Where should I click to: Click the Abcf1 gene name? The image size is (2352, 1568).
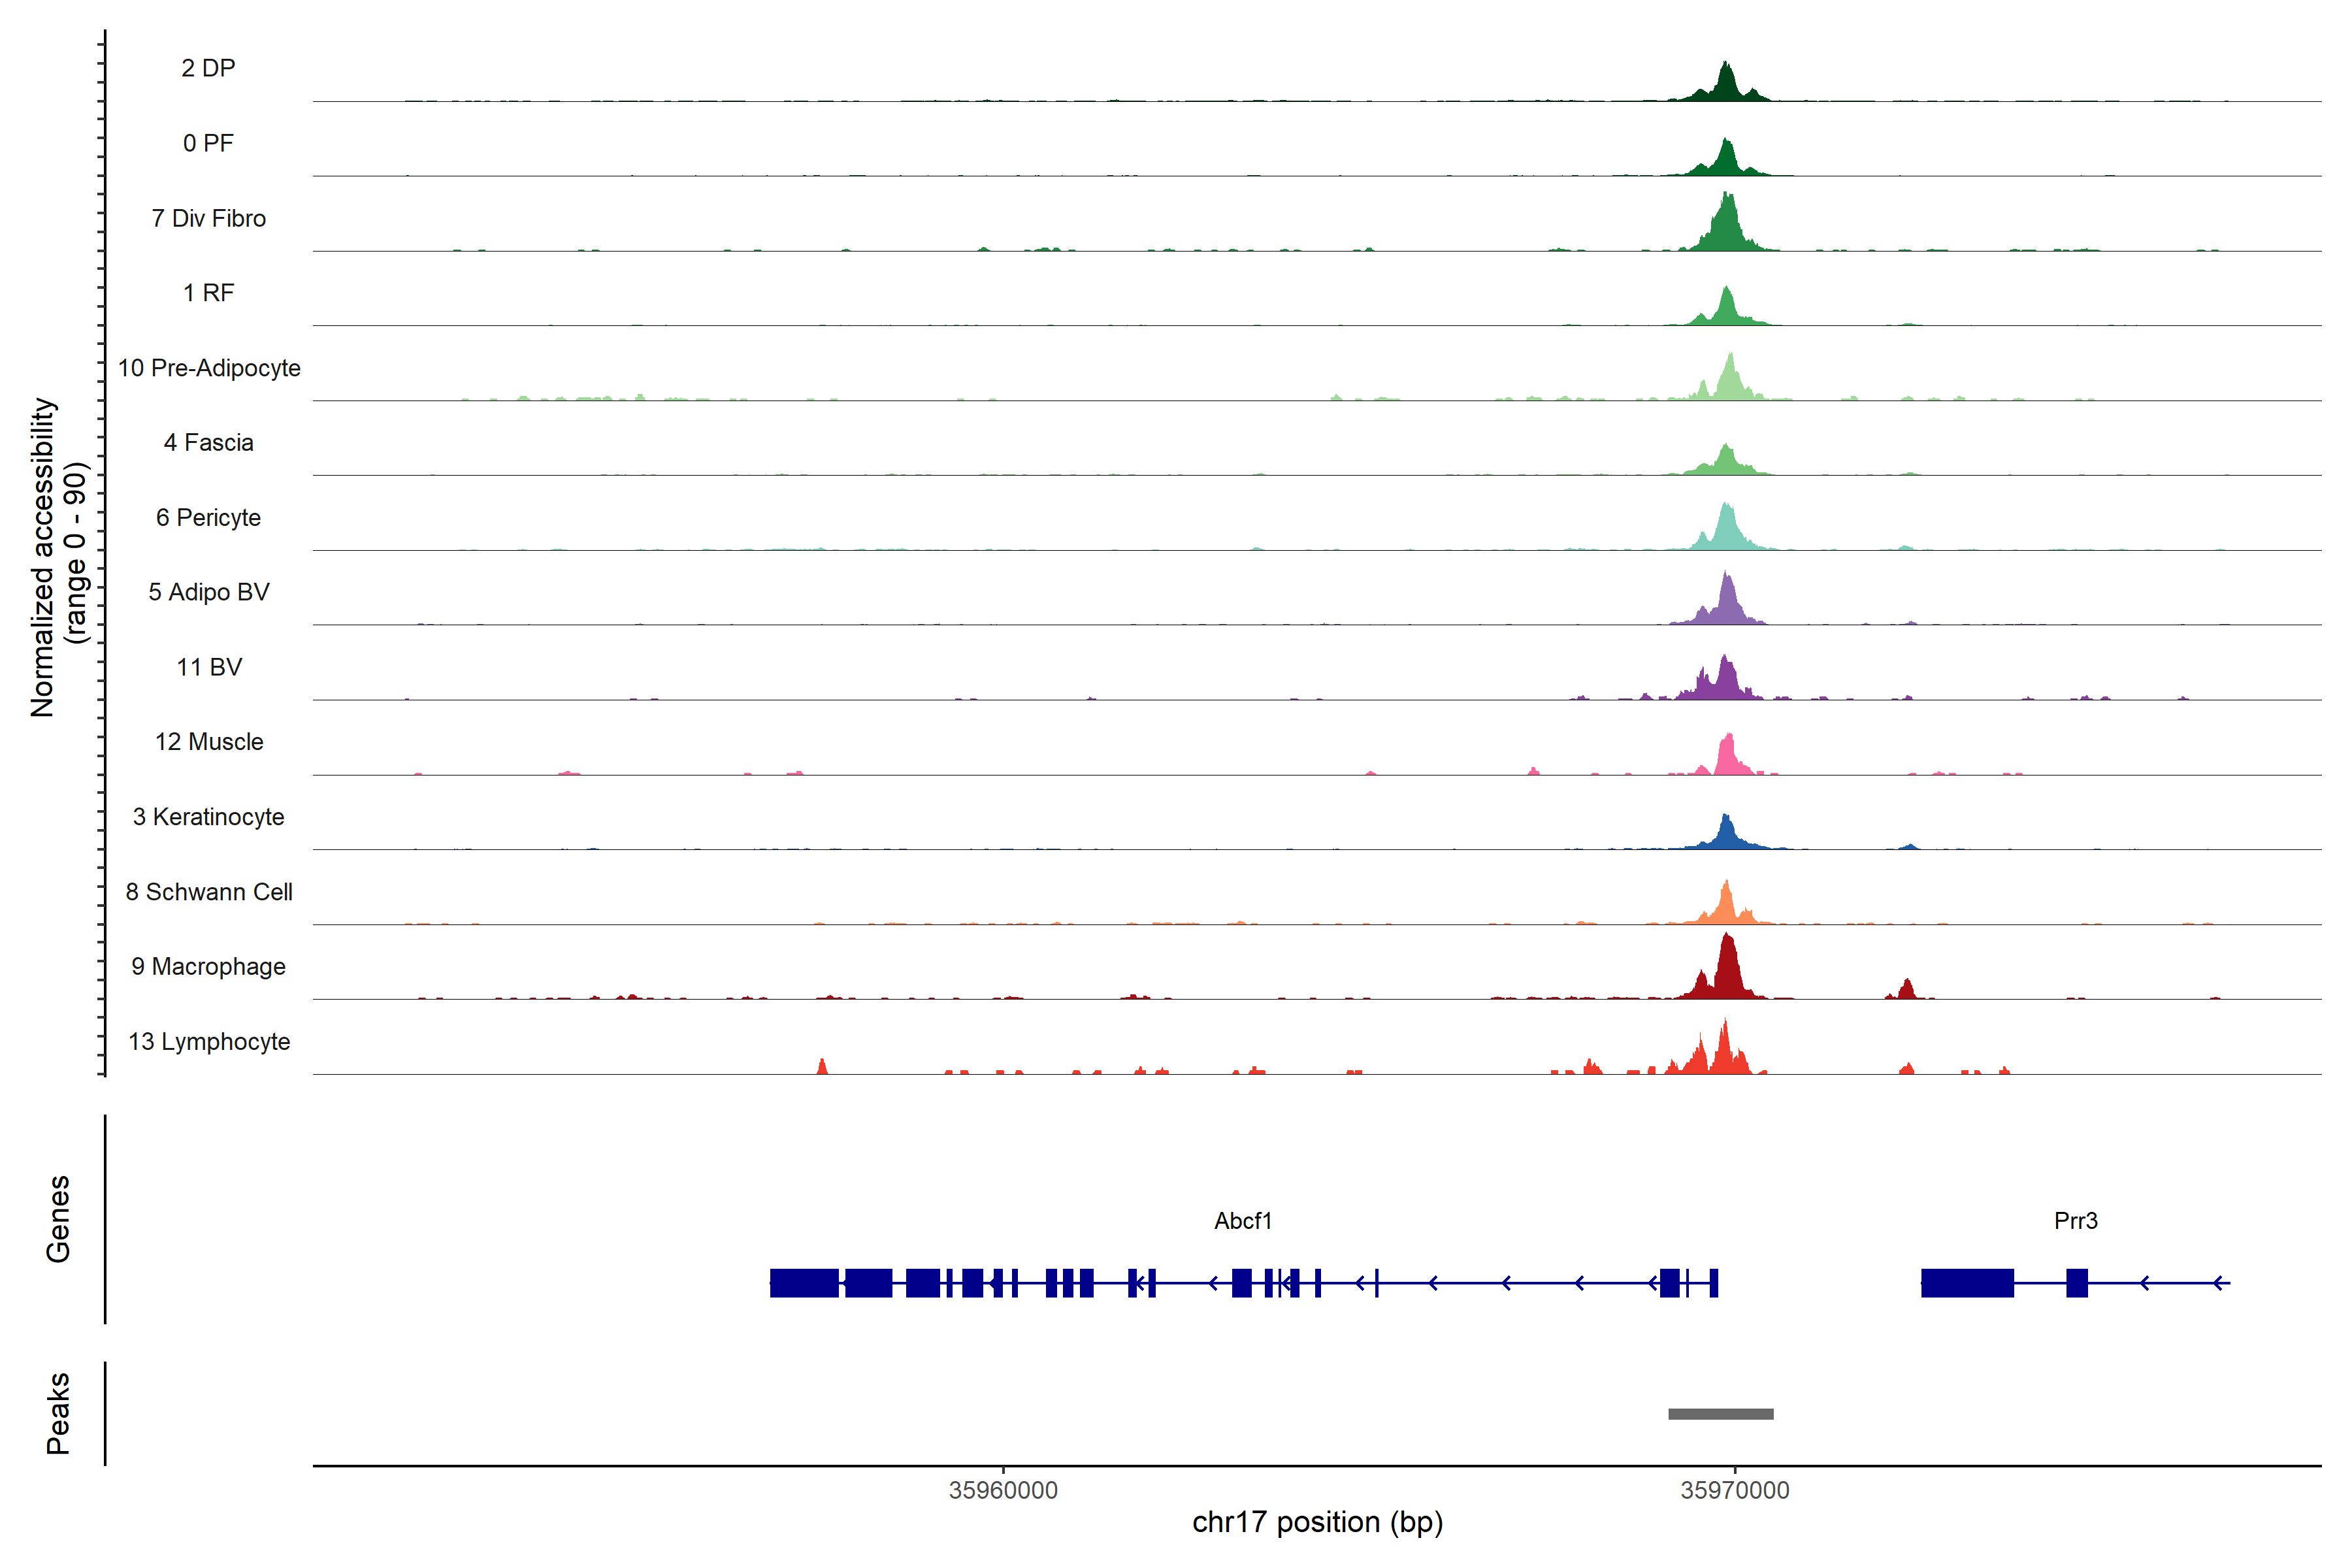pos(1242,1220)
